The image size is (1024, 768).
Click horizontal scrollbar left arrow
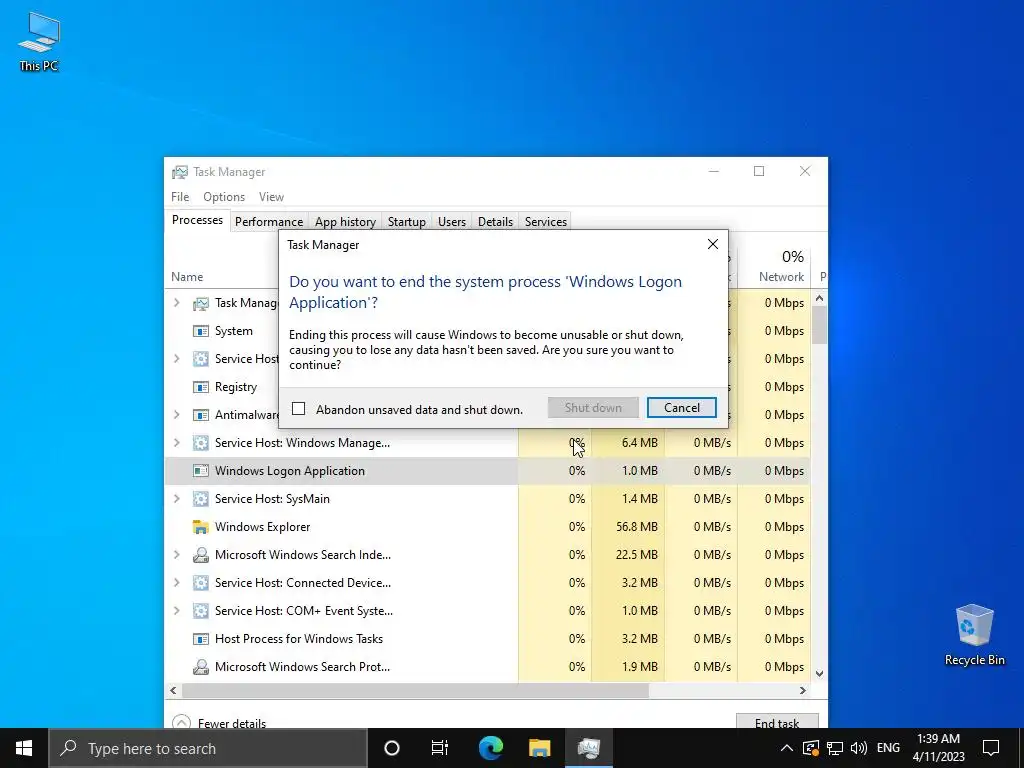point(173,690)
